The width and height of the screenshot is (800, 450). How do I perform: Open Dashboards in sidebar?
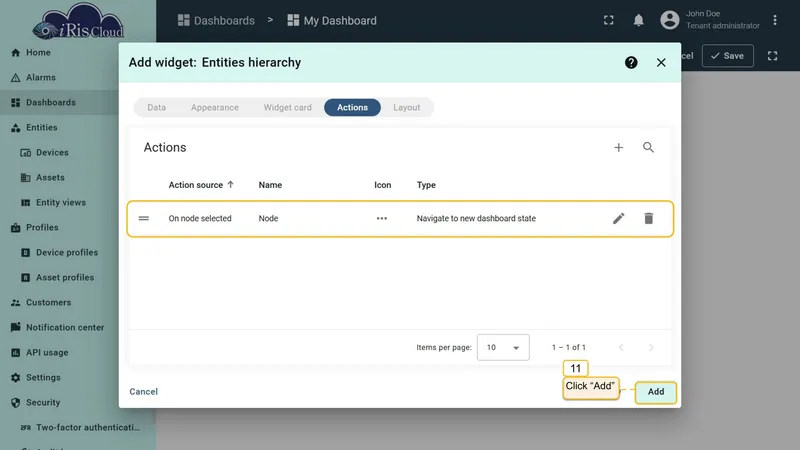(59, 103)
